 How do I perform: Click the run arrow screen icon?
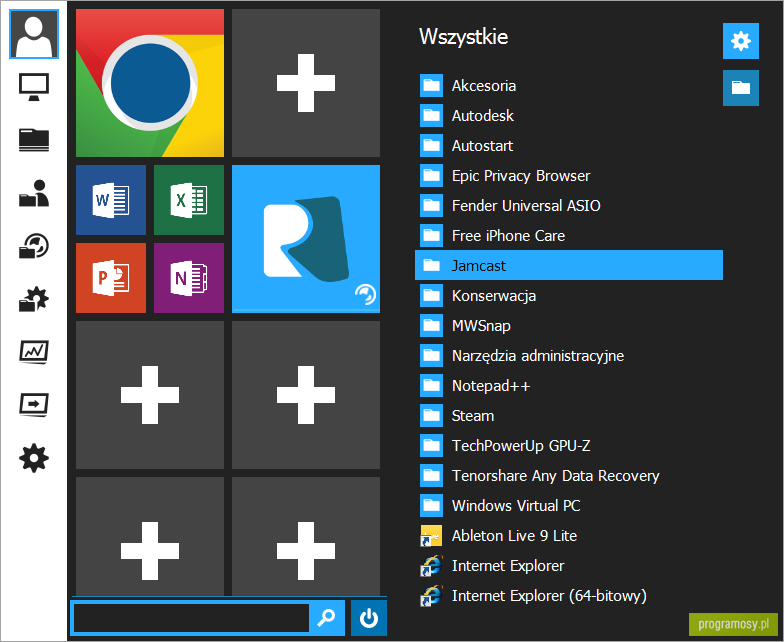tap(34, 404)
